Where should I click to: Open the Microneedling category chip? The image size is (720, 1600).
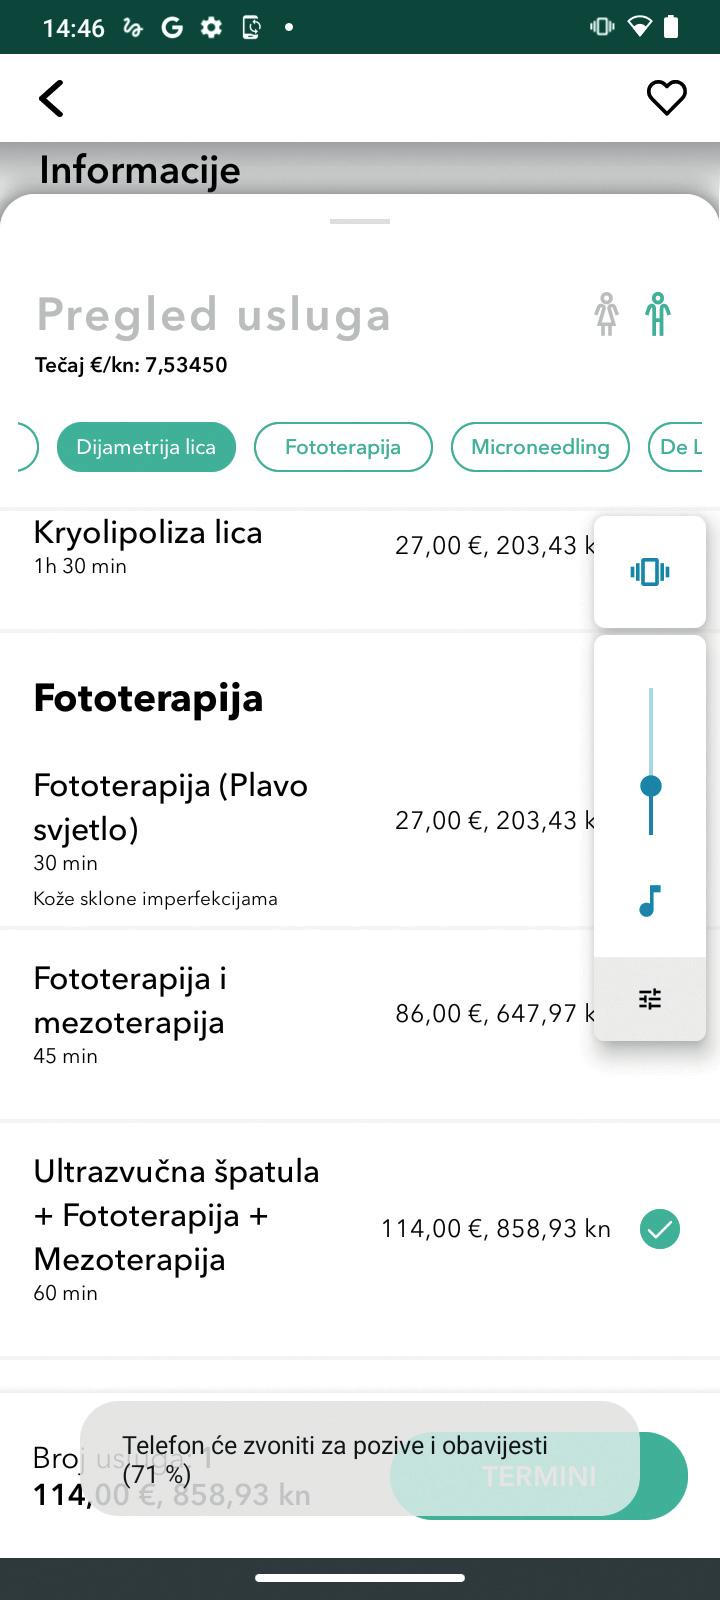coord(540,447)
